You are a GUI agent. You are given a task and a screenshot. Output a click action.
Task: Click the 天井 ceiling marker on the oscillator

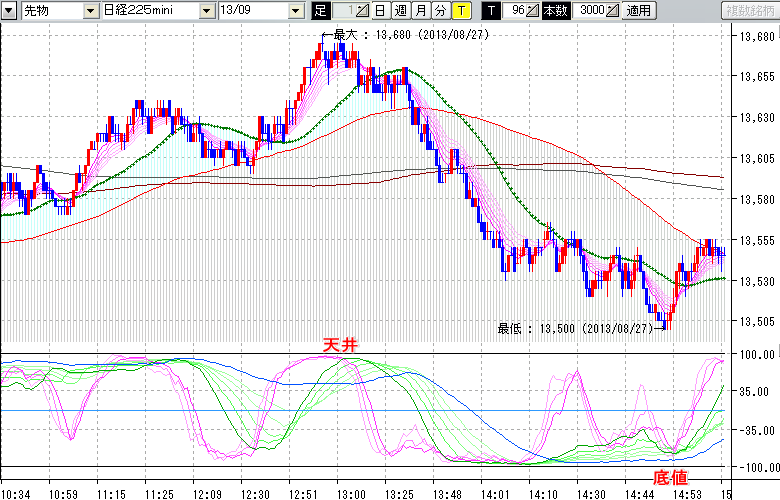point(338,344)
